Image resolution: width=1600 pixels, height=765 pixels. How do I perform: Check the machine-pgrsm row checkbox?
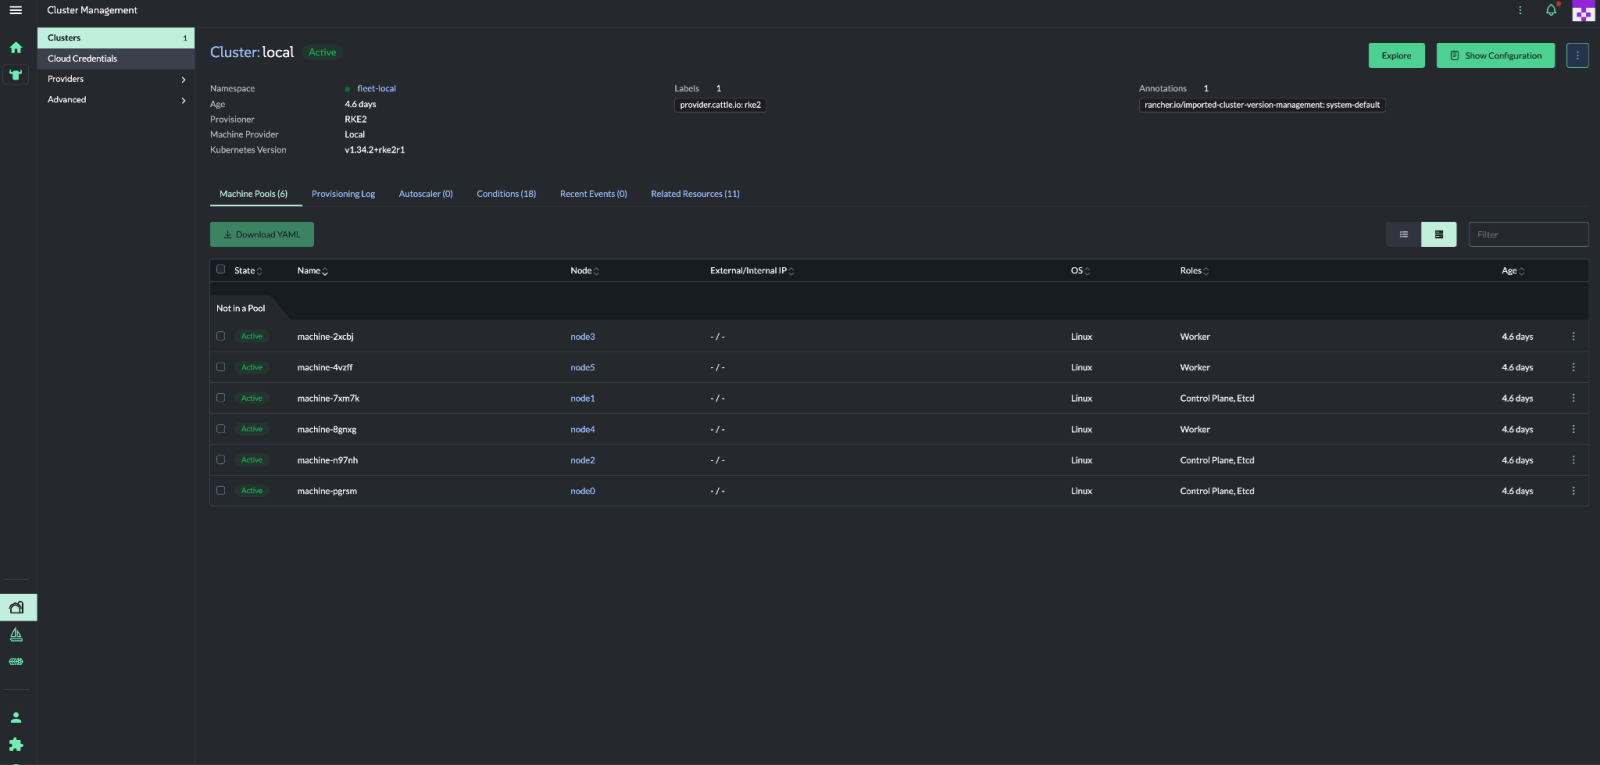221,491
